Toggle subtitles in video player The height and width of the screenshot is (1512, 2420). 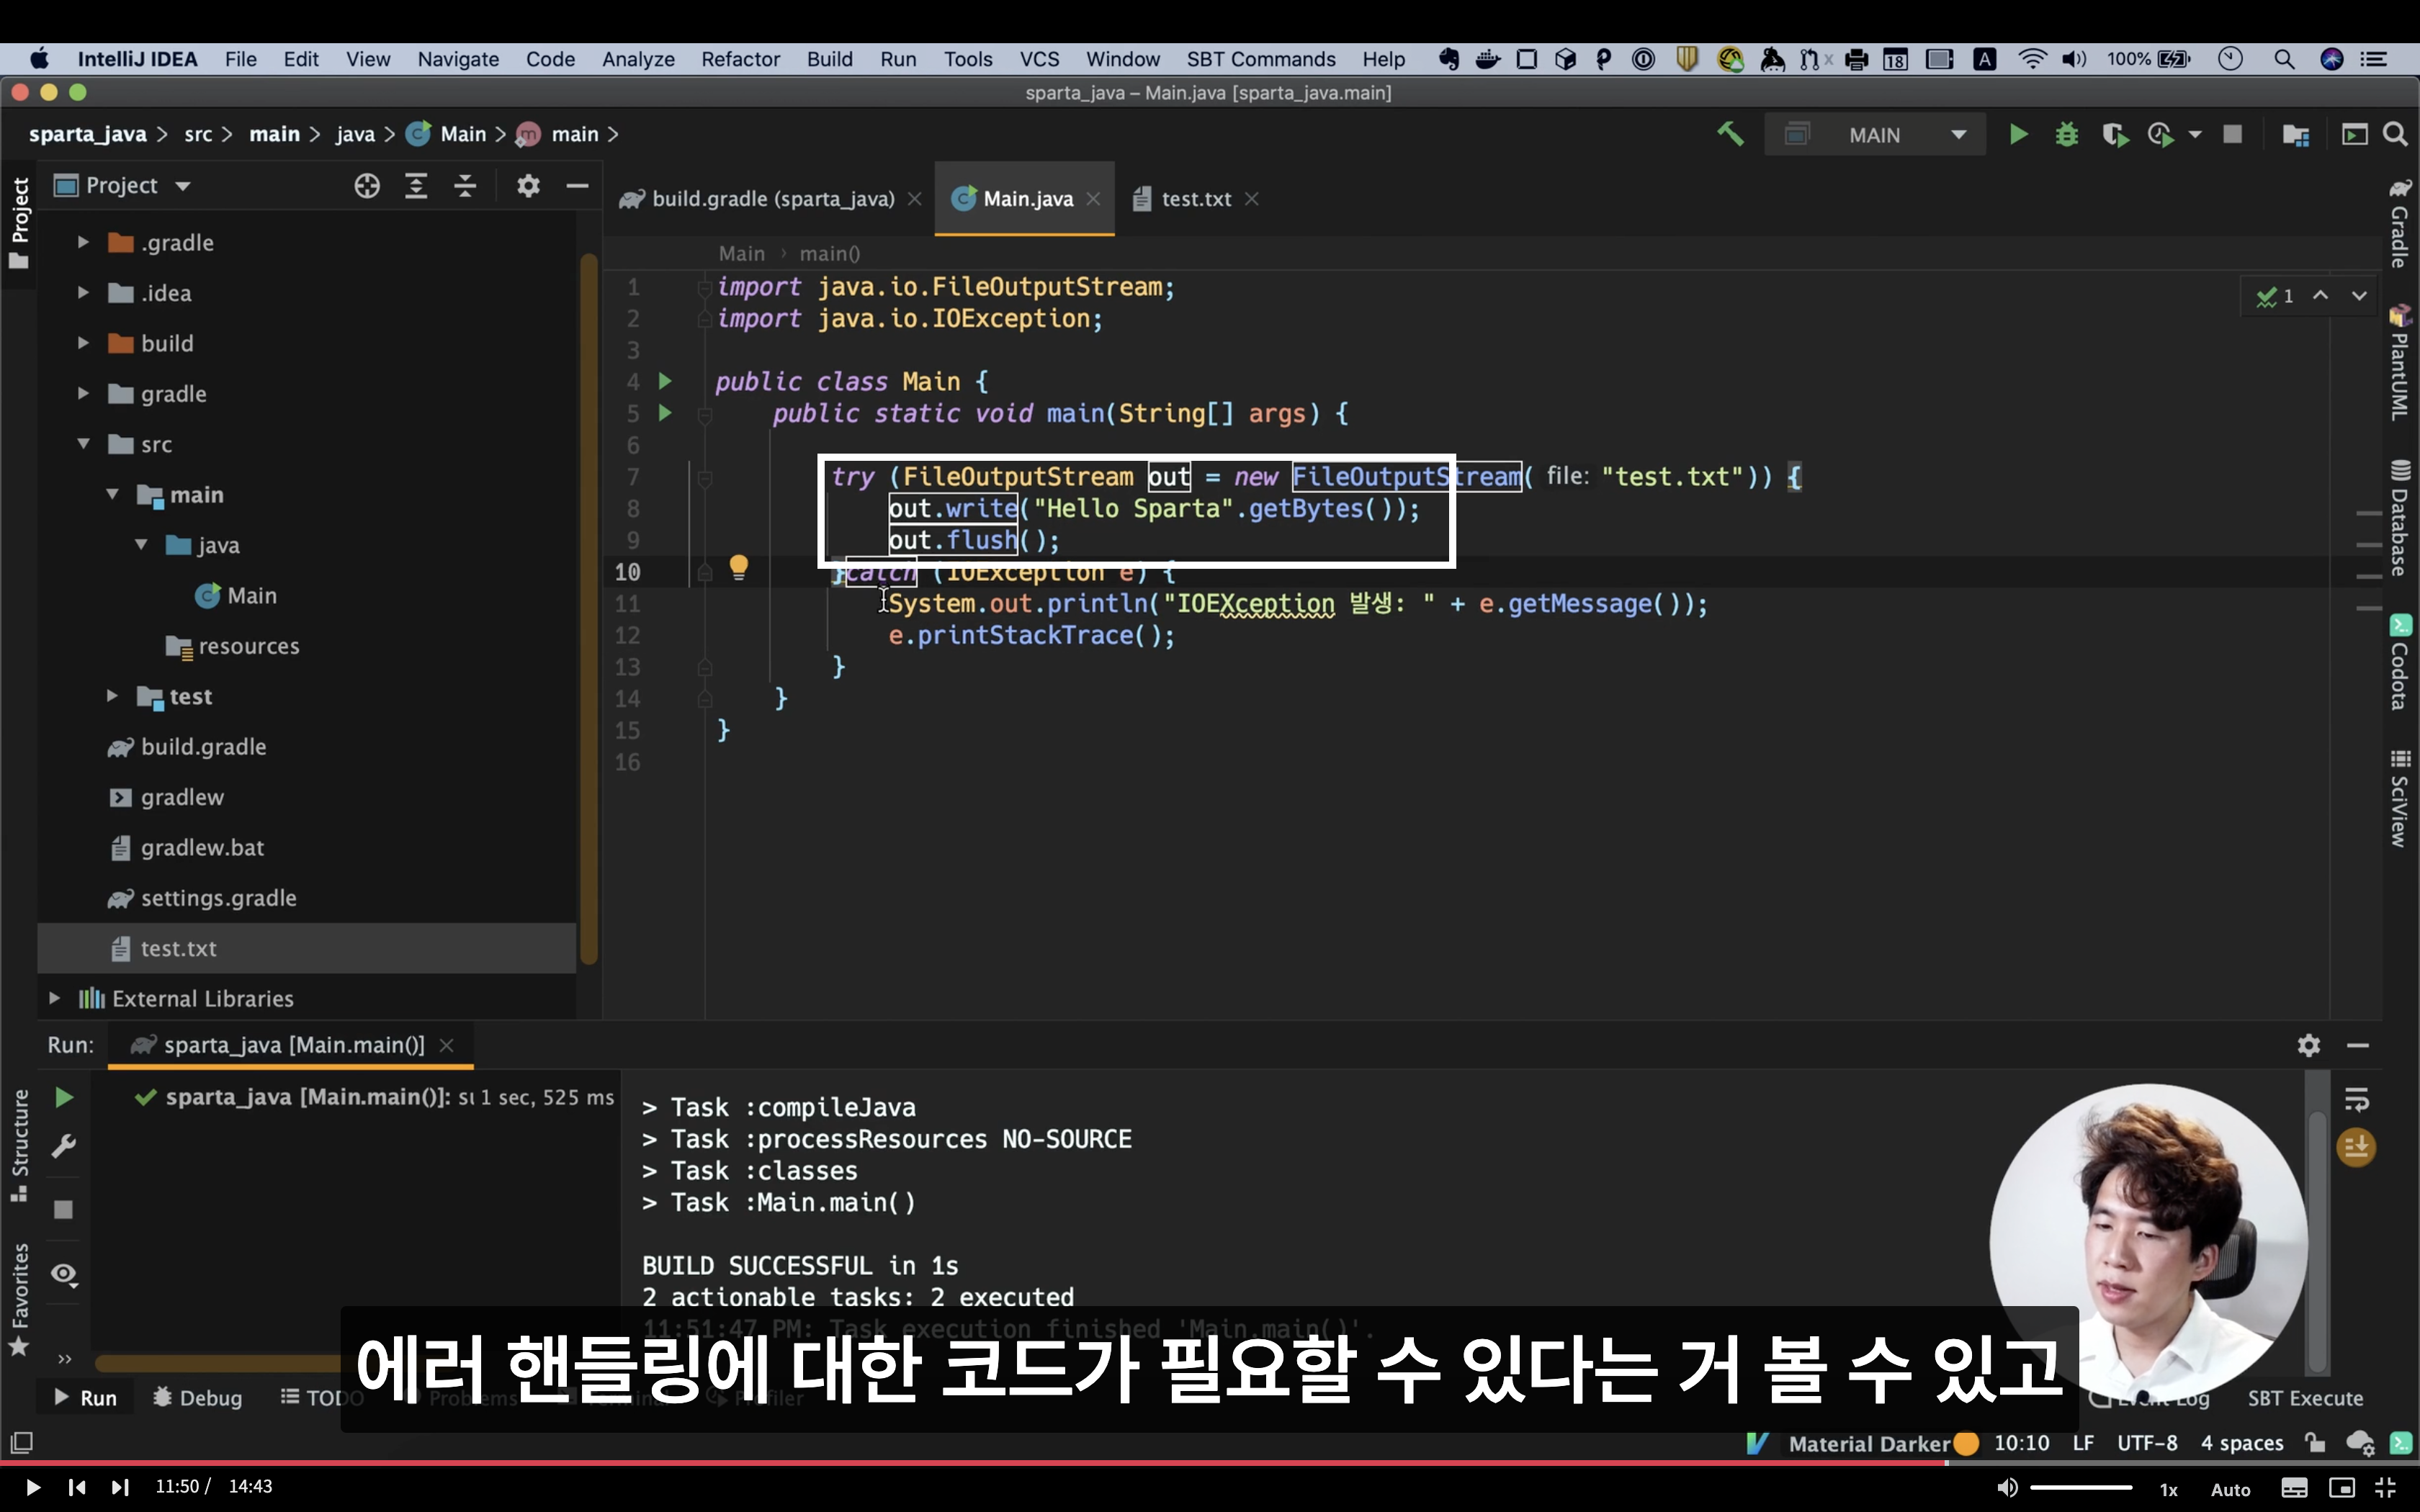pos(2294,1488)
